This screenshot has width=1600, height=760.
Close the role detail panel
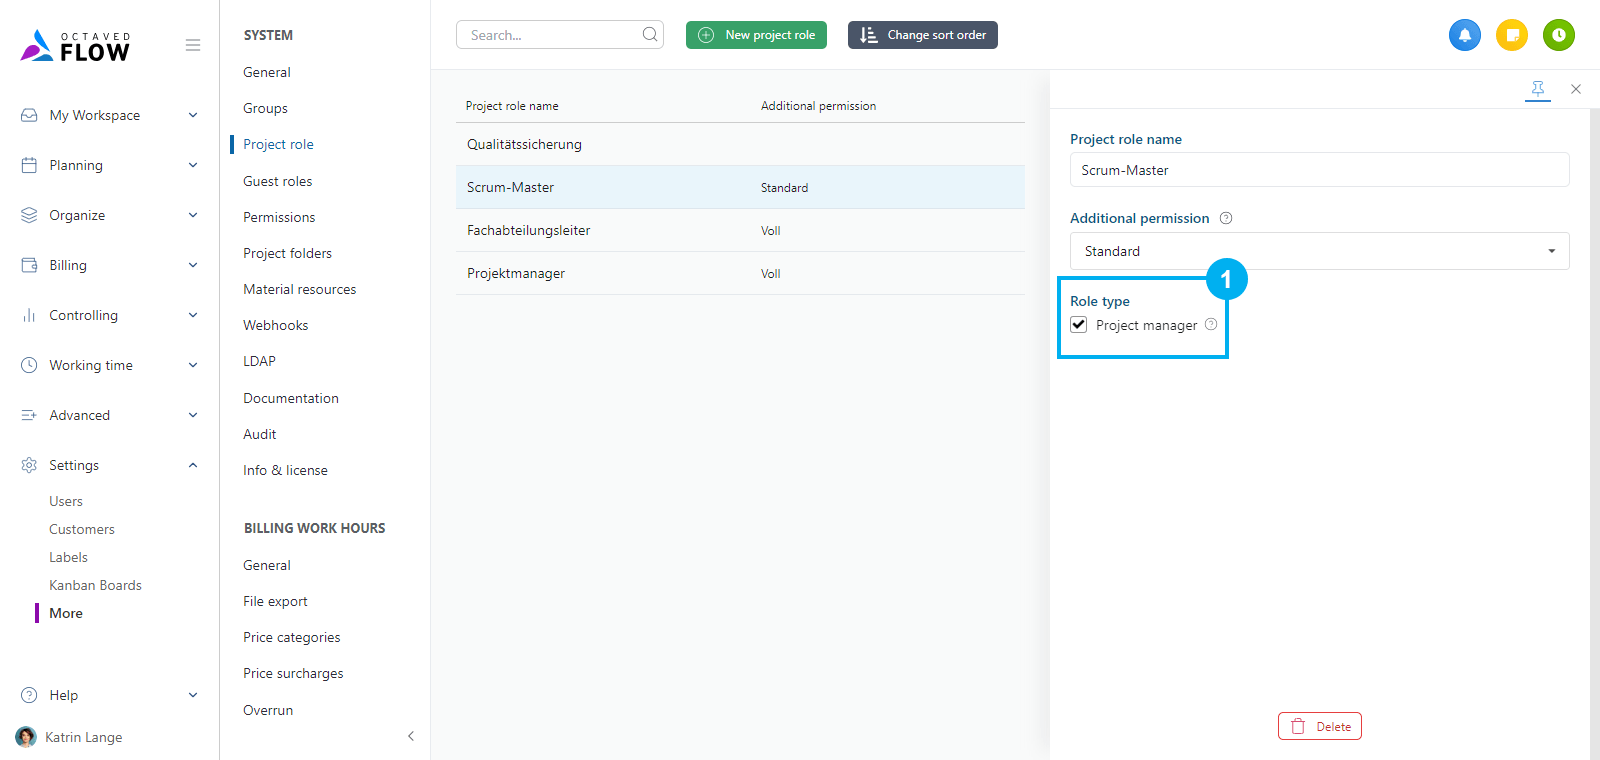click(x=1576, y=89)
